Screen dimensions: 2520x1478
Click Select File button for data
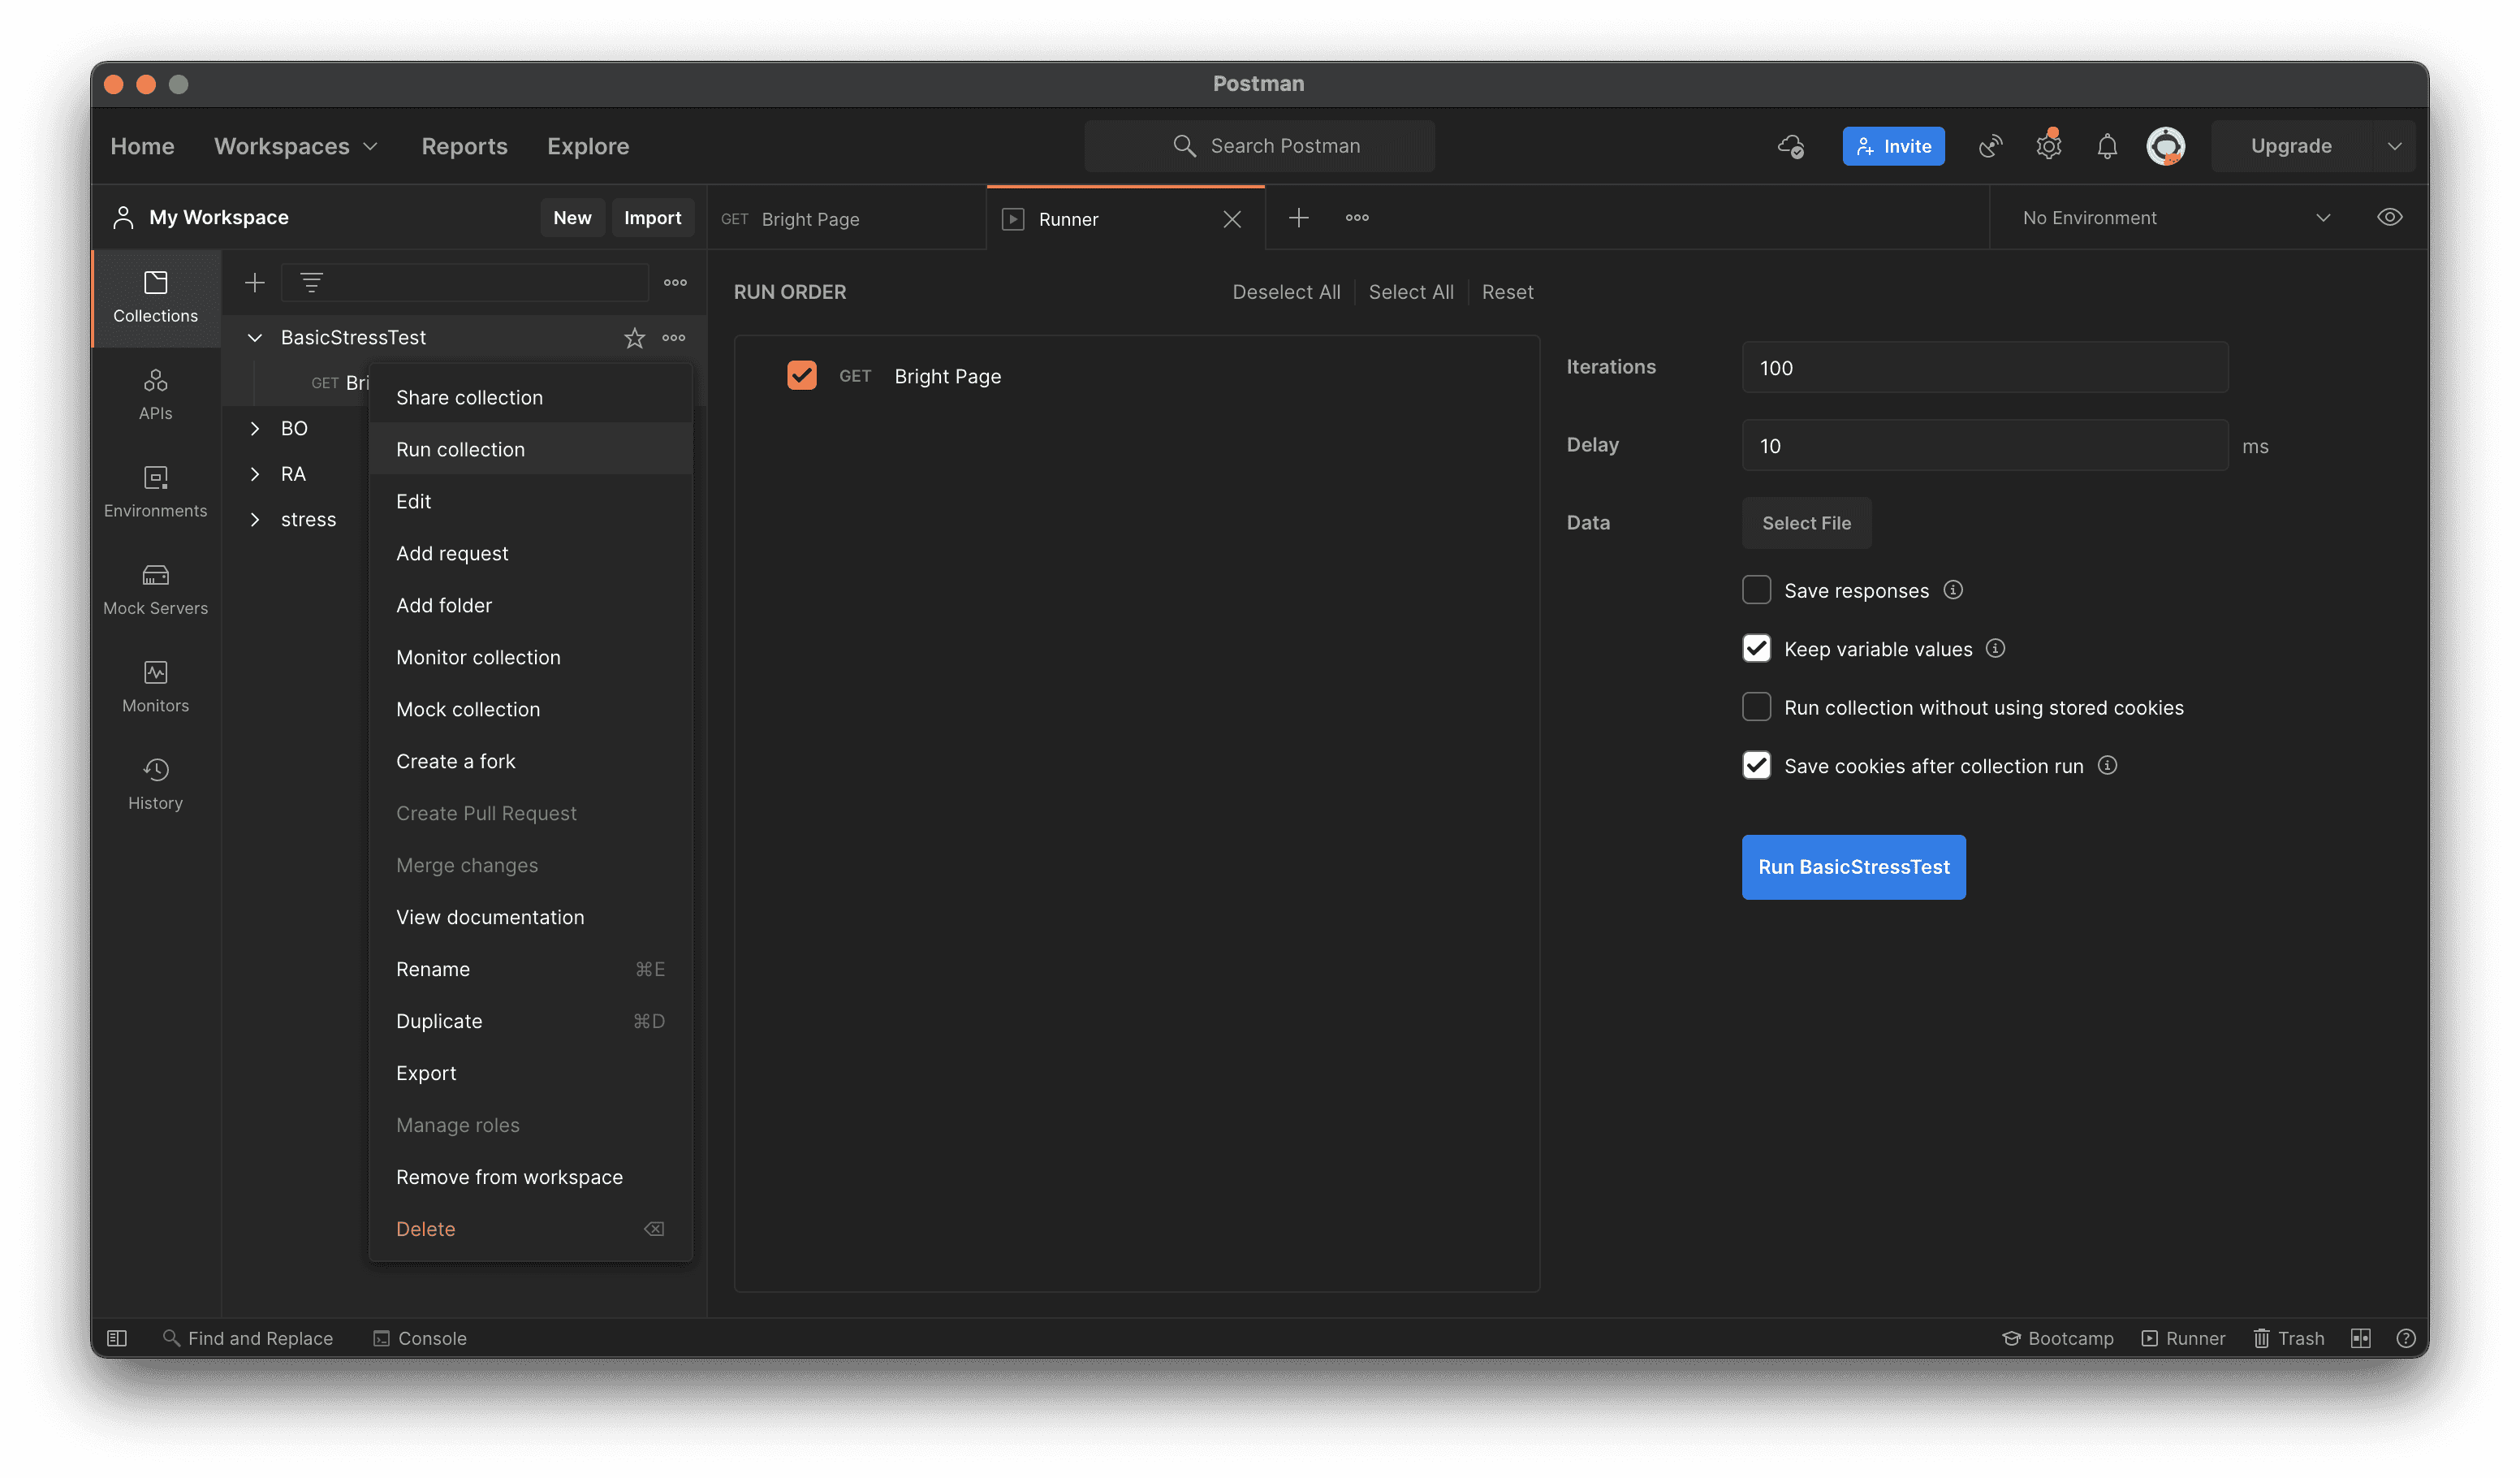click(1806, 523)
